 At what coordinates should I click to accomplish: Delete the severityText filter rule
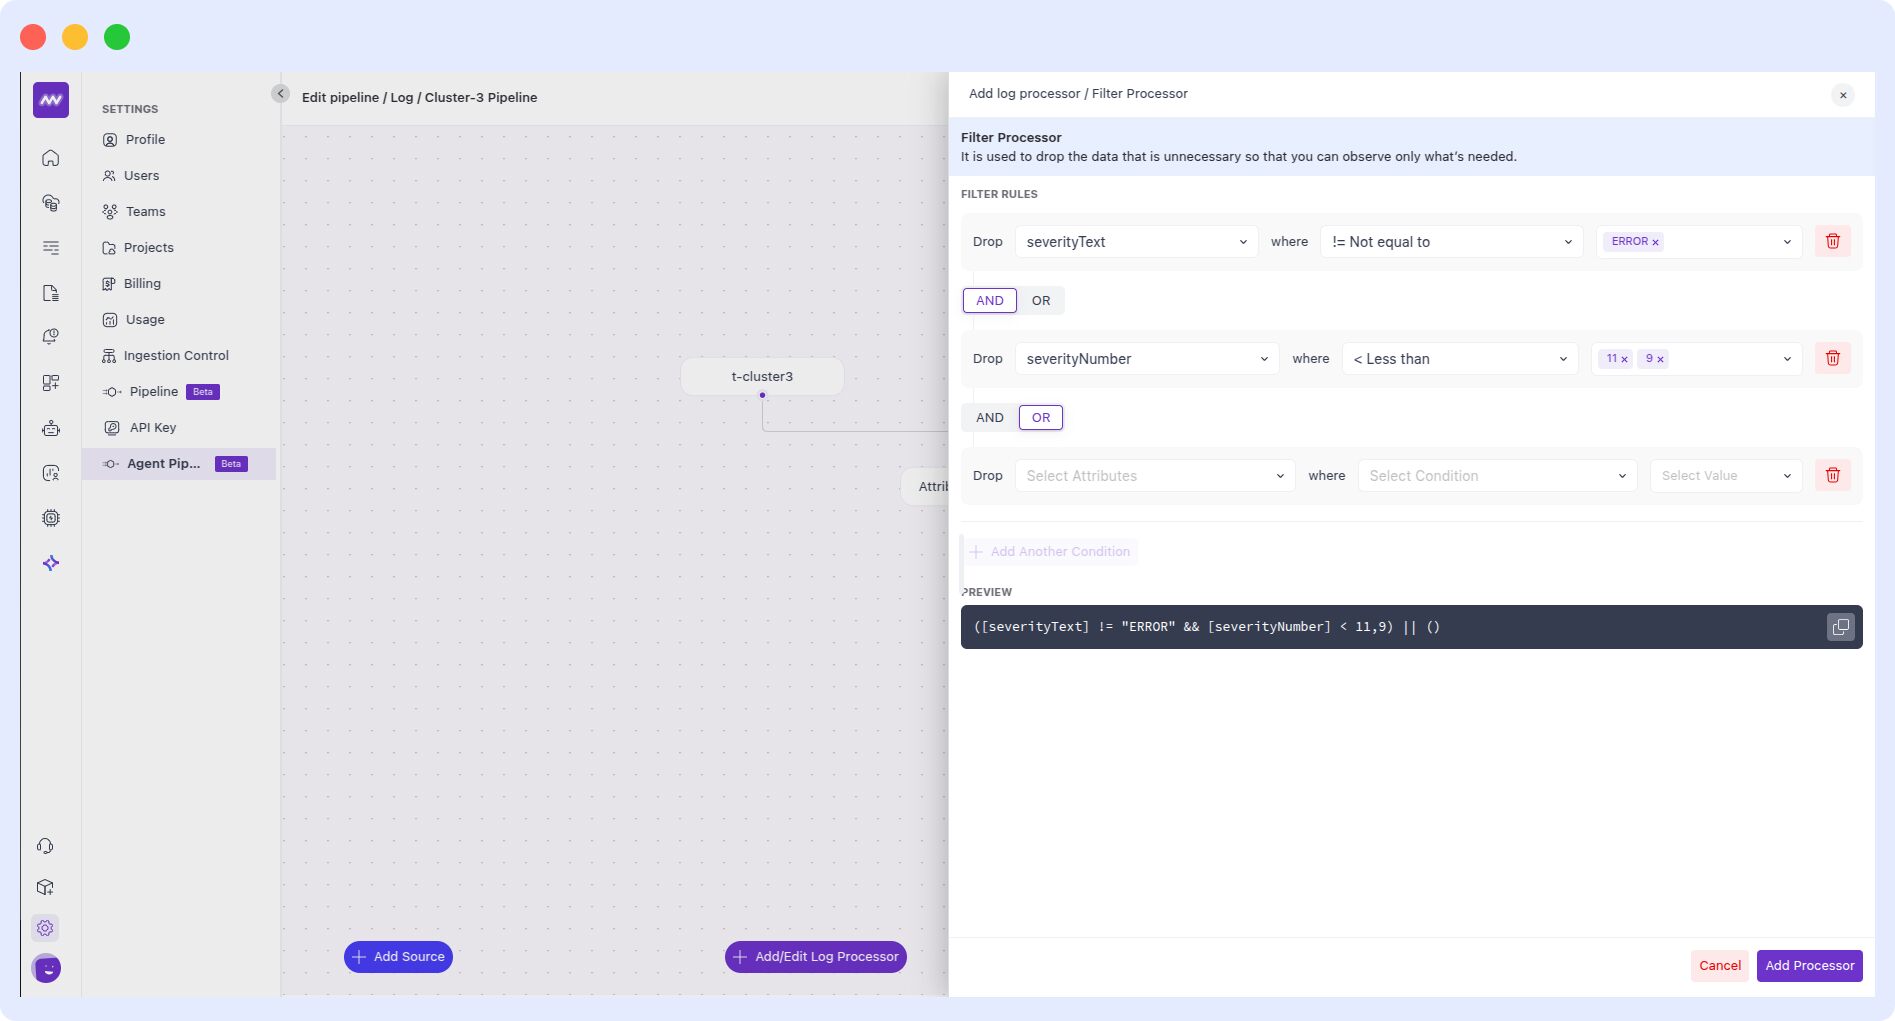pos(1832,241)
